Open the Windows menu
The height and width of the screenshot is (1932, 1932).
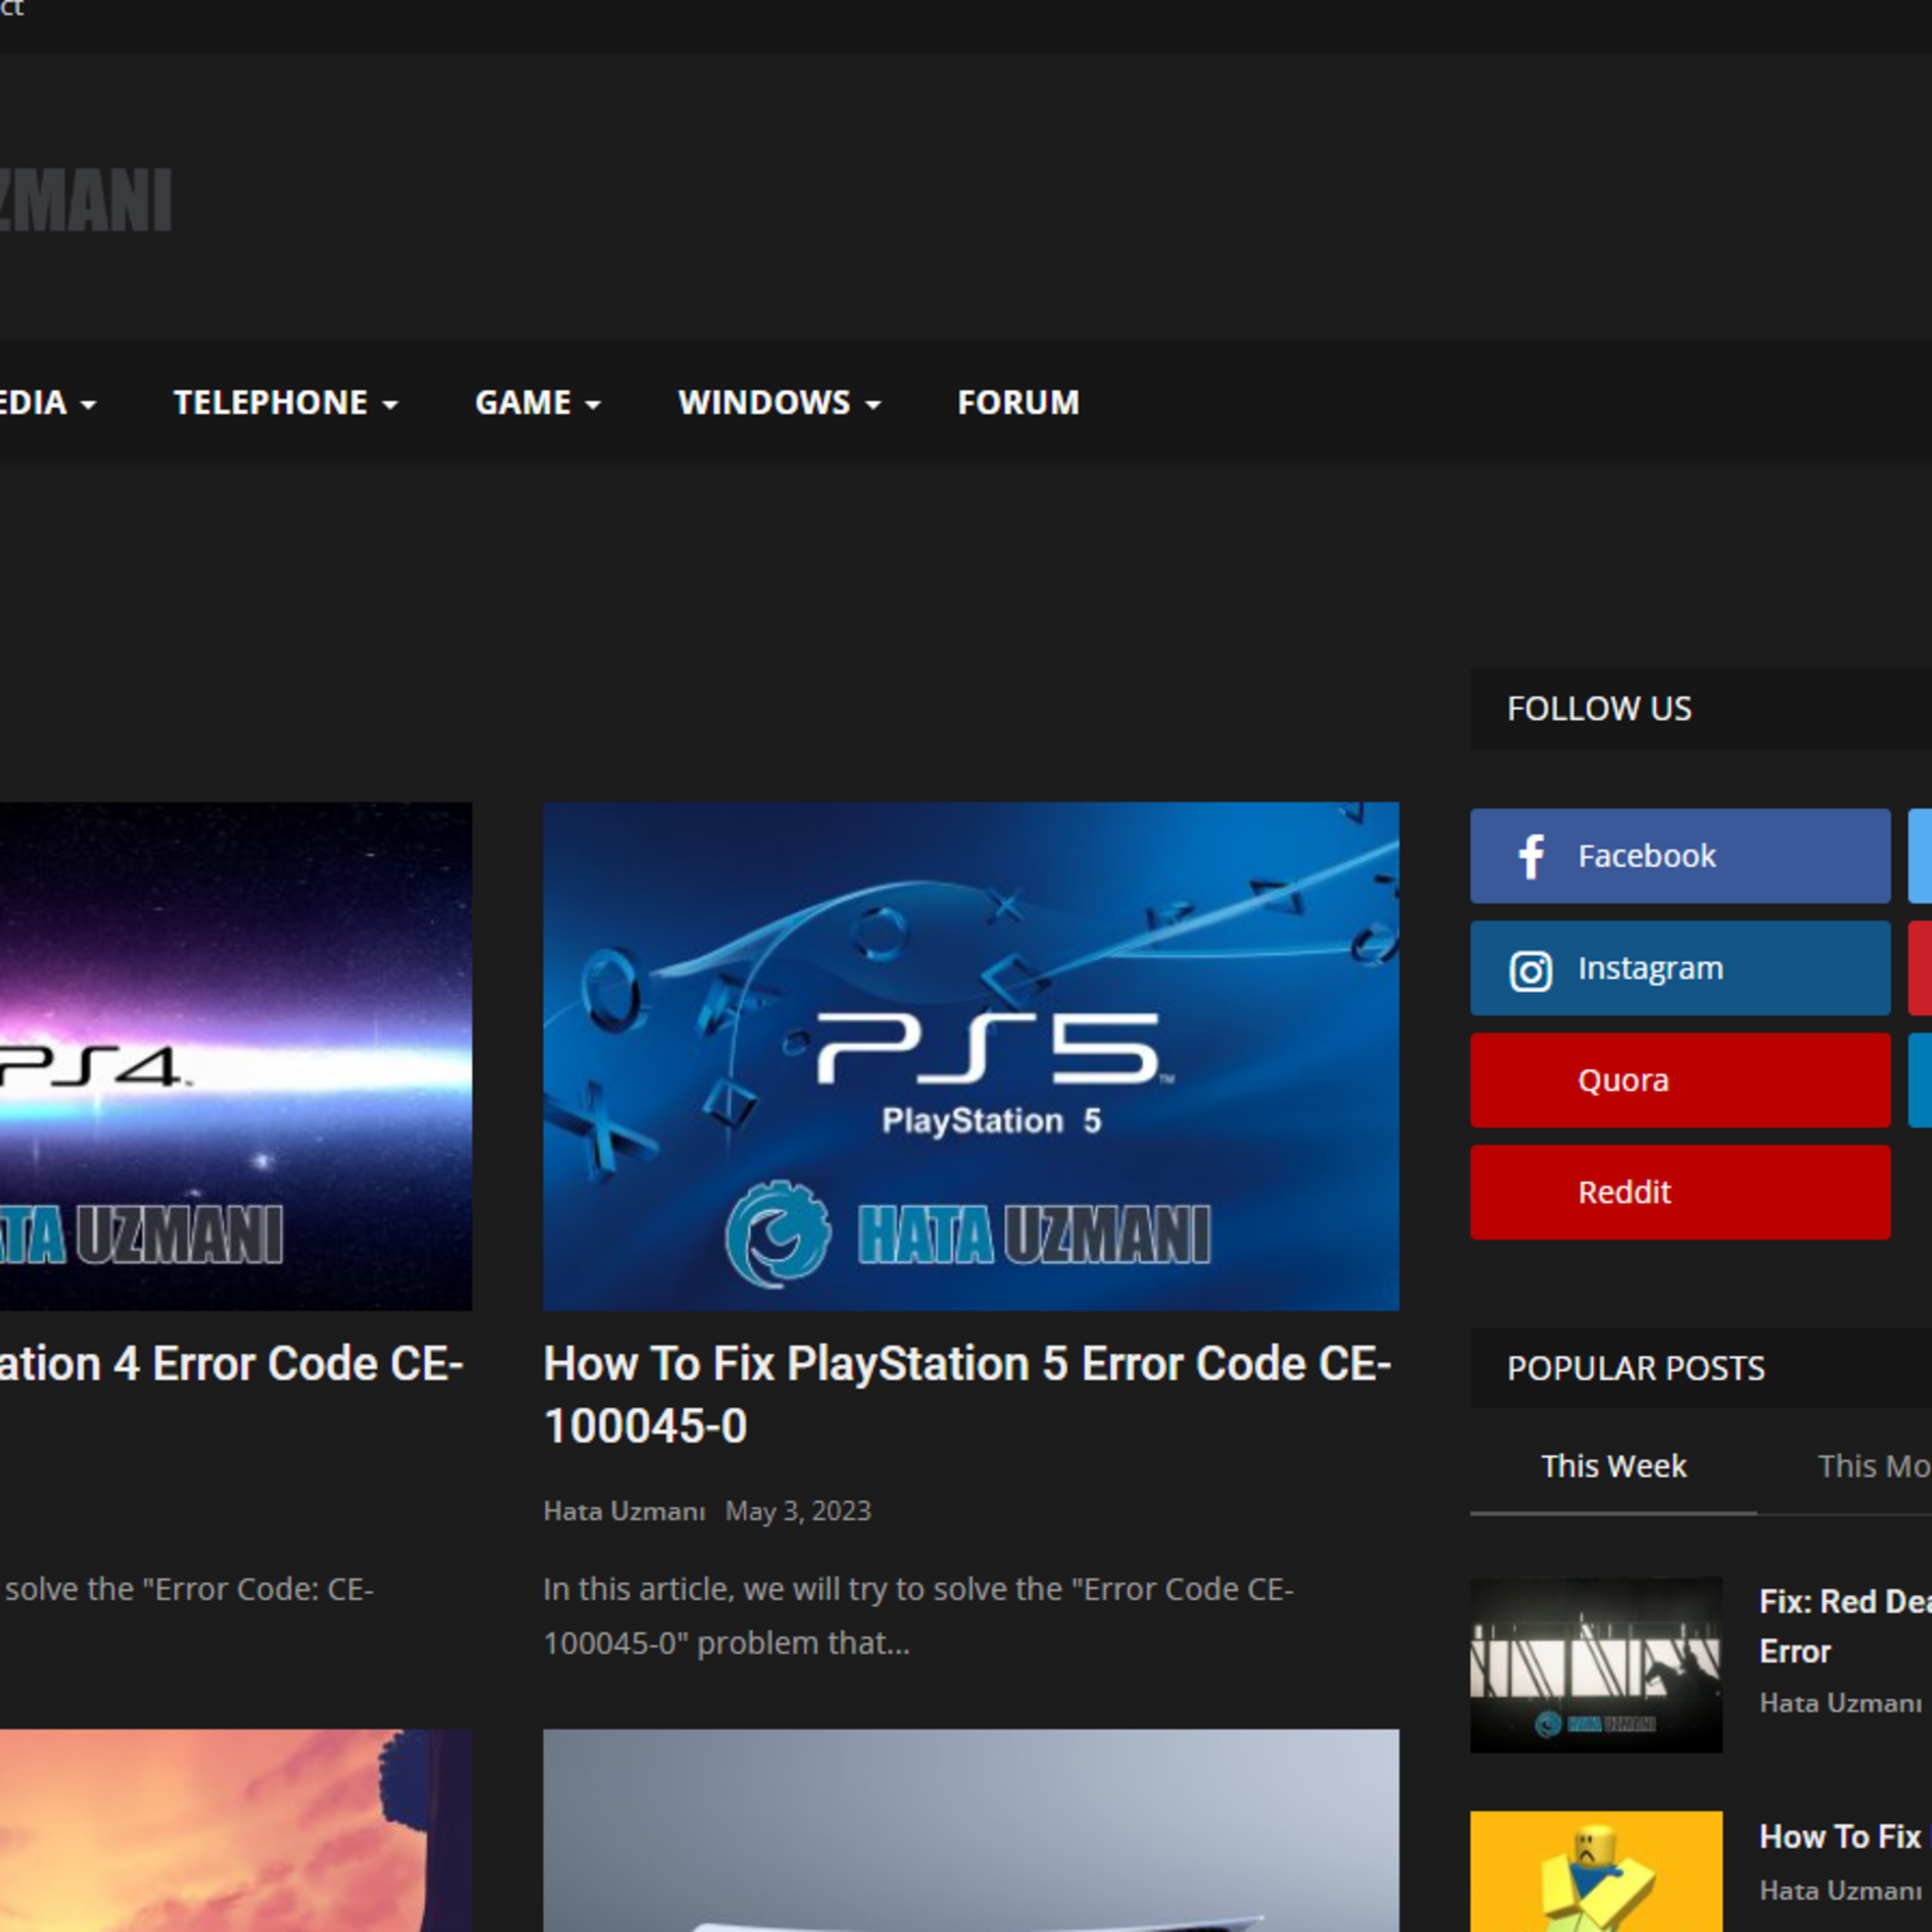(780, 402)
